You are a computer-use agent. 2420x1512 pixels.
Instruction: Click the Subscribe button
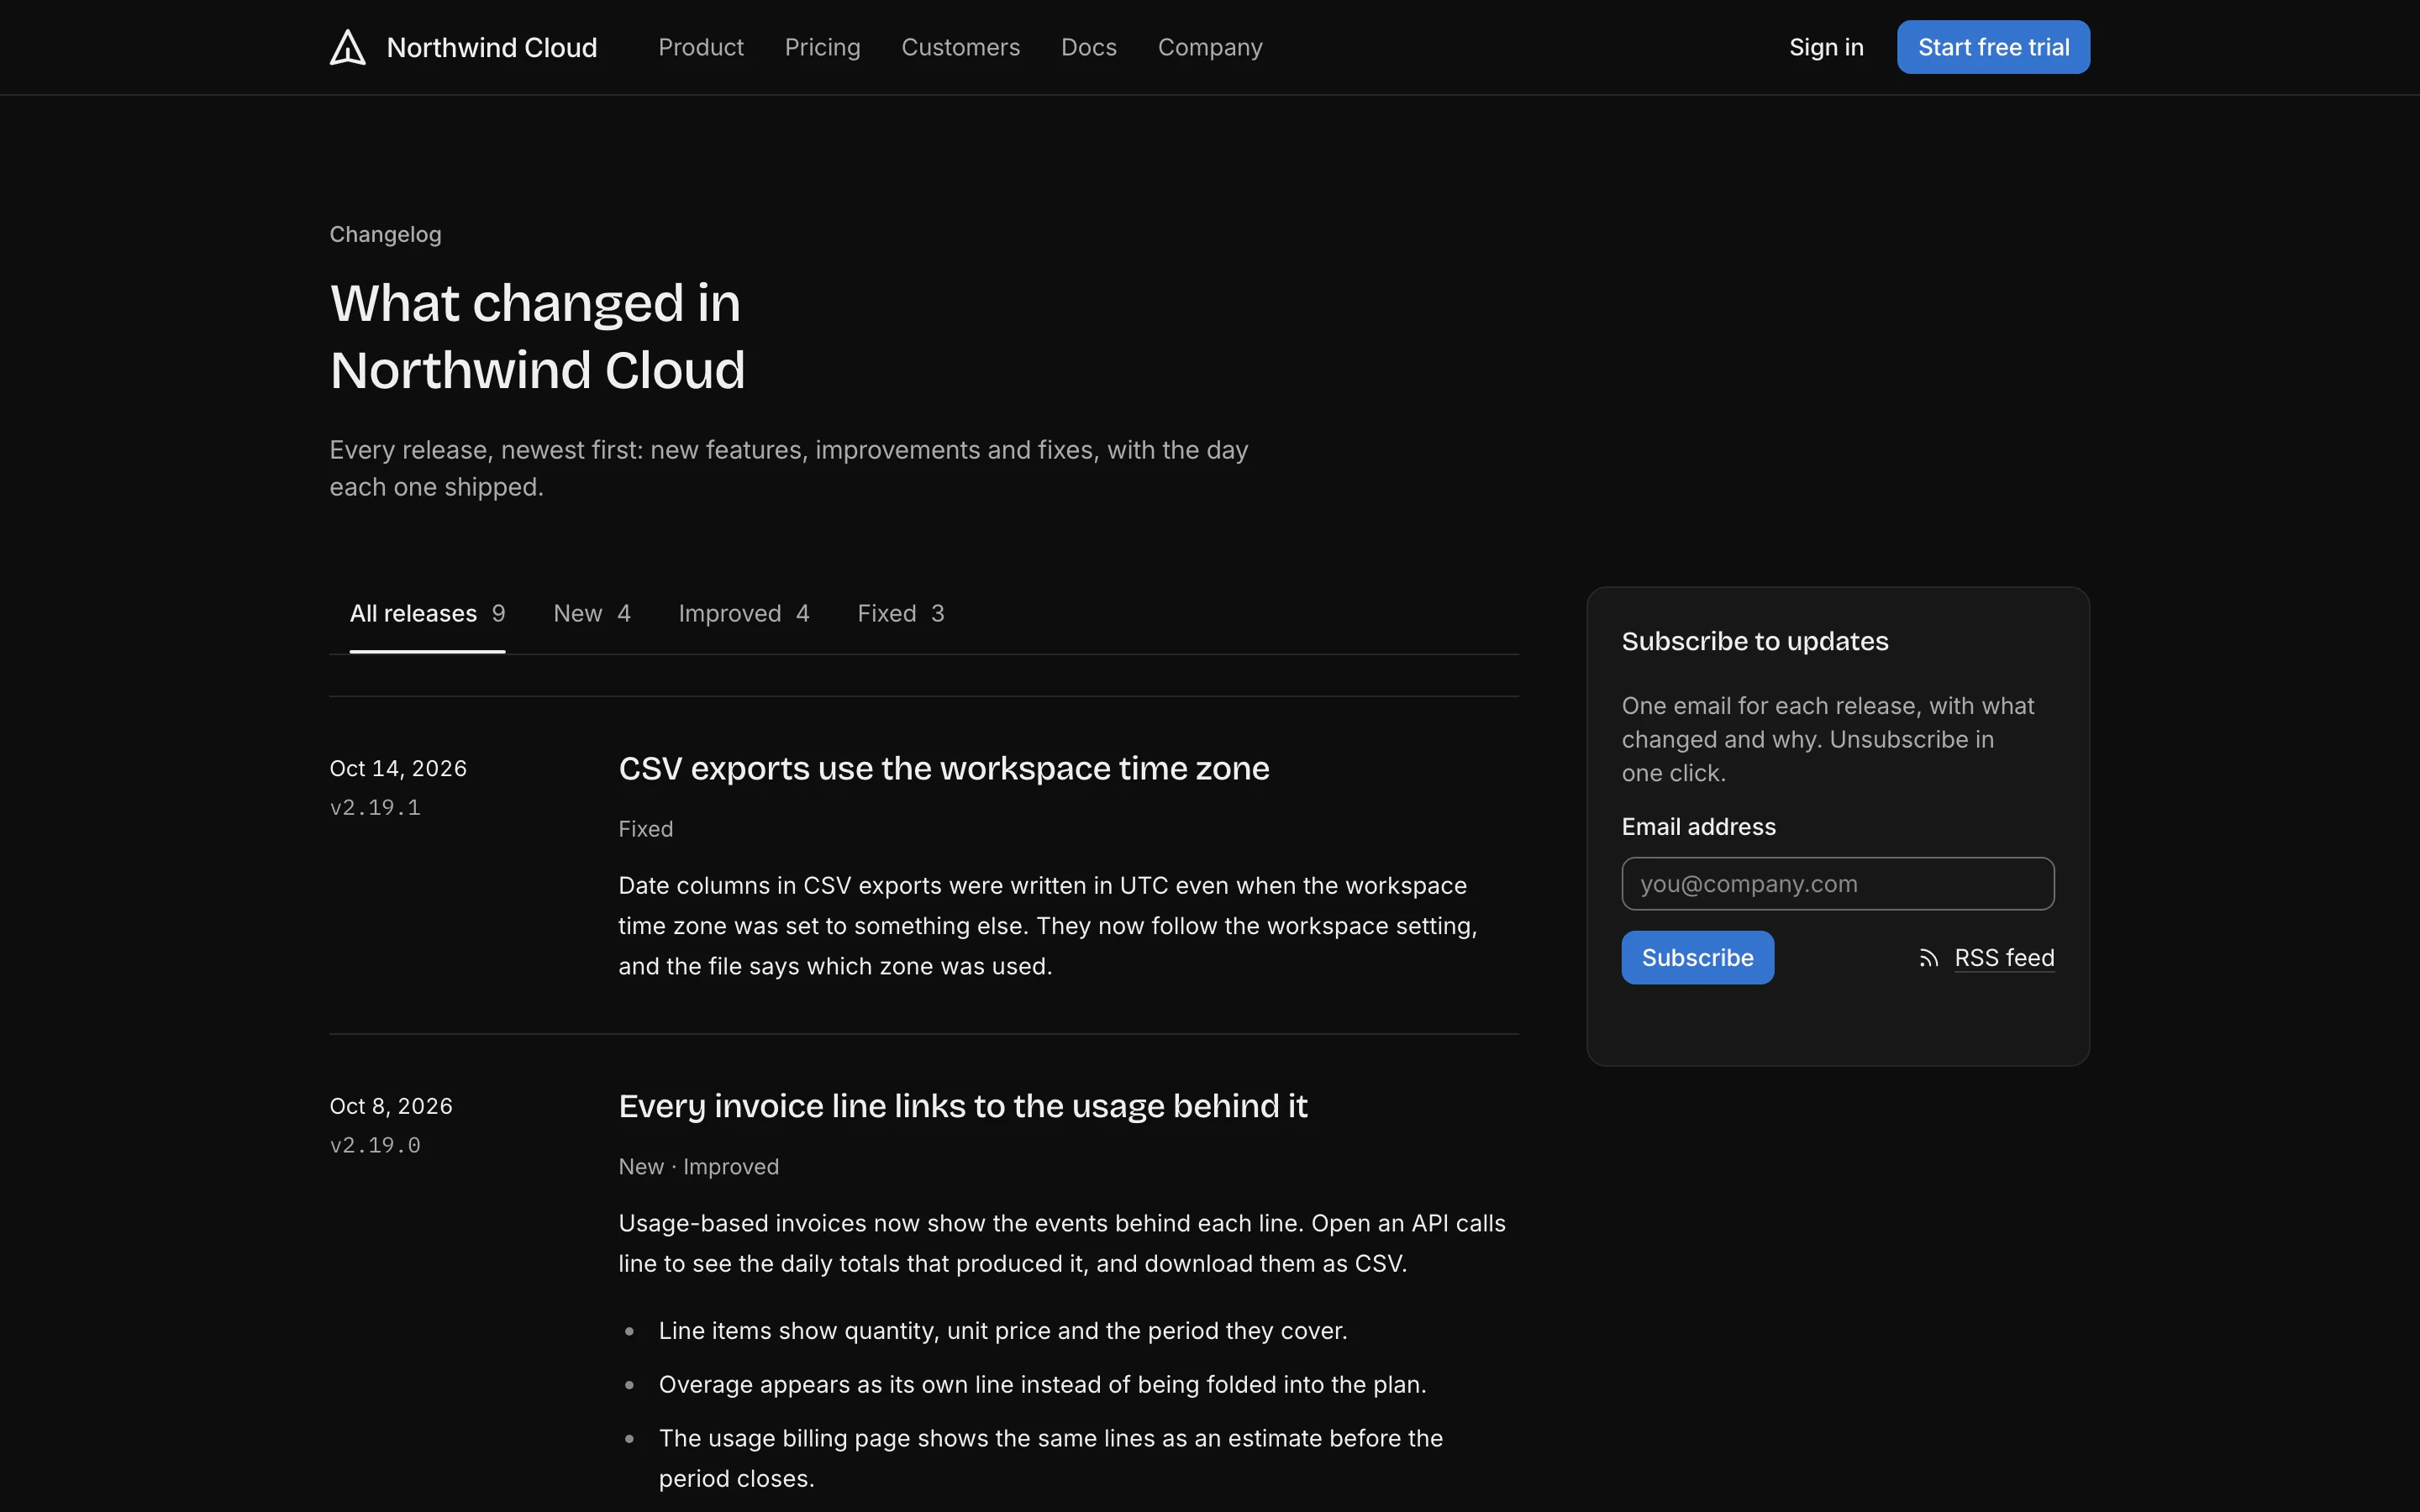pos(1697,958)
